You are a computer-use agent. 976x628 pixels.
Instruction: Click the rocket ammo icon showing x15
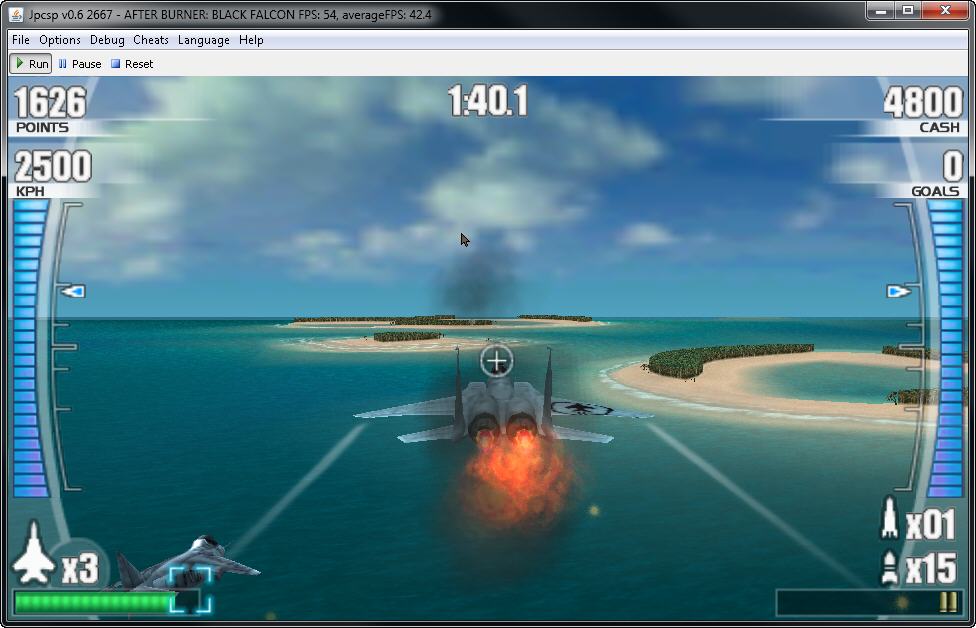(889, 568)
